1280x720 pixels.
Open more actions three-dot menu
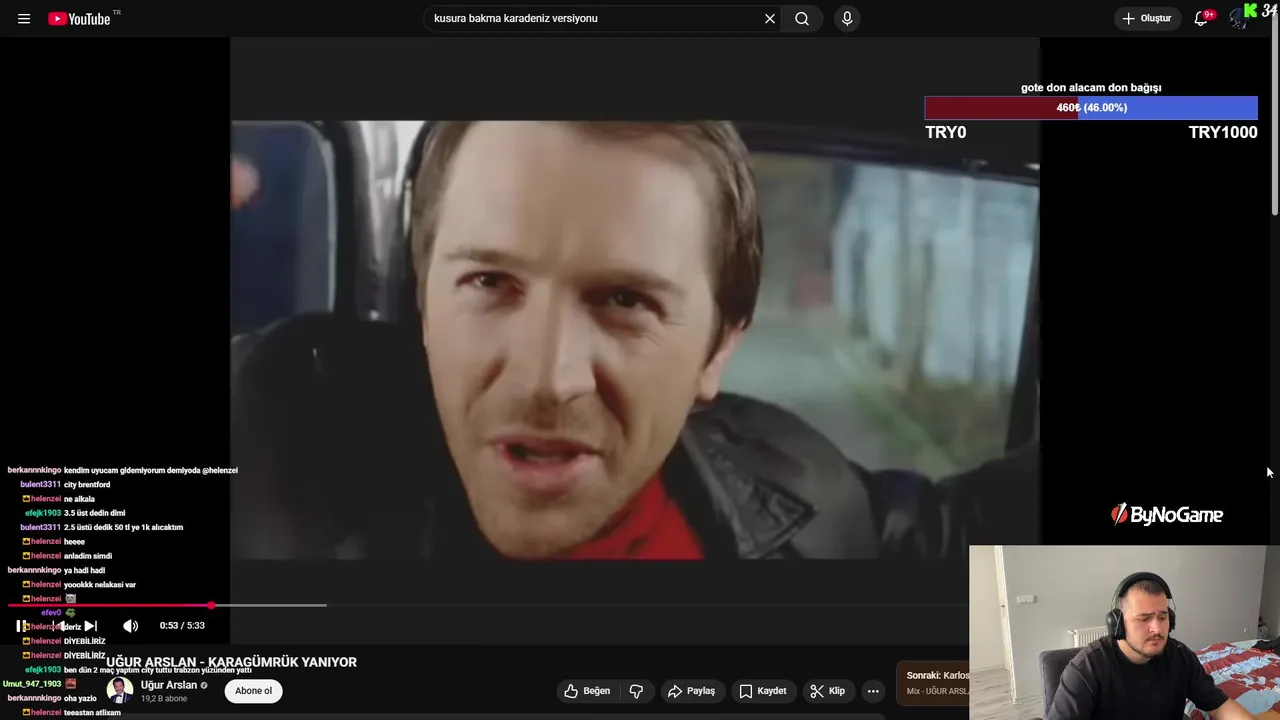873,691
